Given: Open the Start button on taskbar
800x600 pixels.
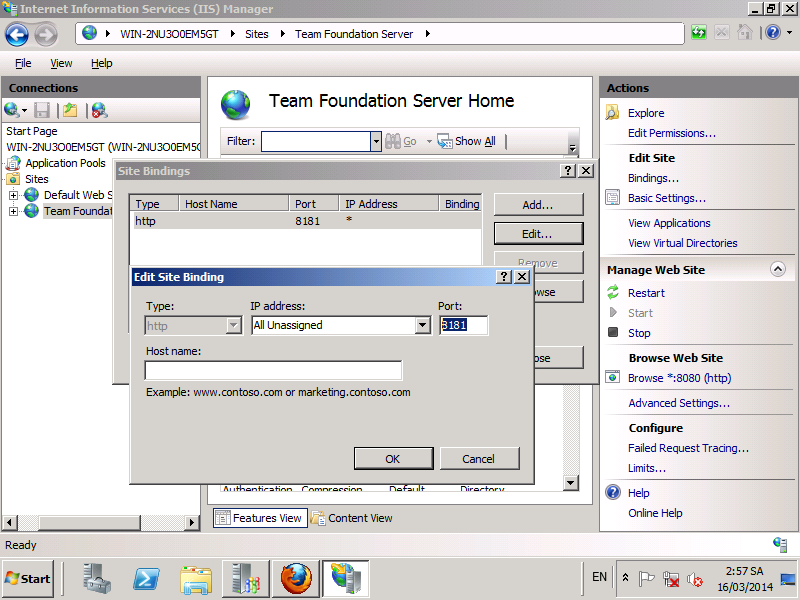Looking at the screenshot, I should pyautogui.click(x=28, y=579).
